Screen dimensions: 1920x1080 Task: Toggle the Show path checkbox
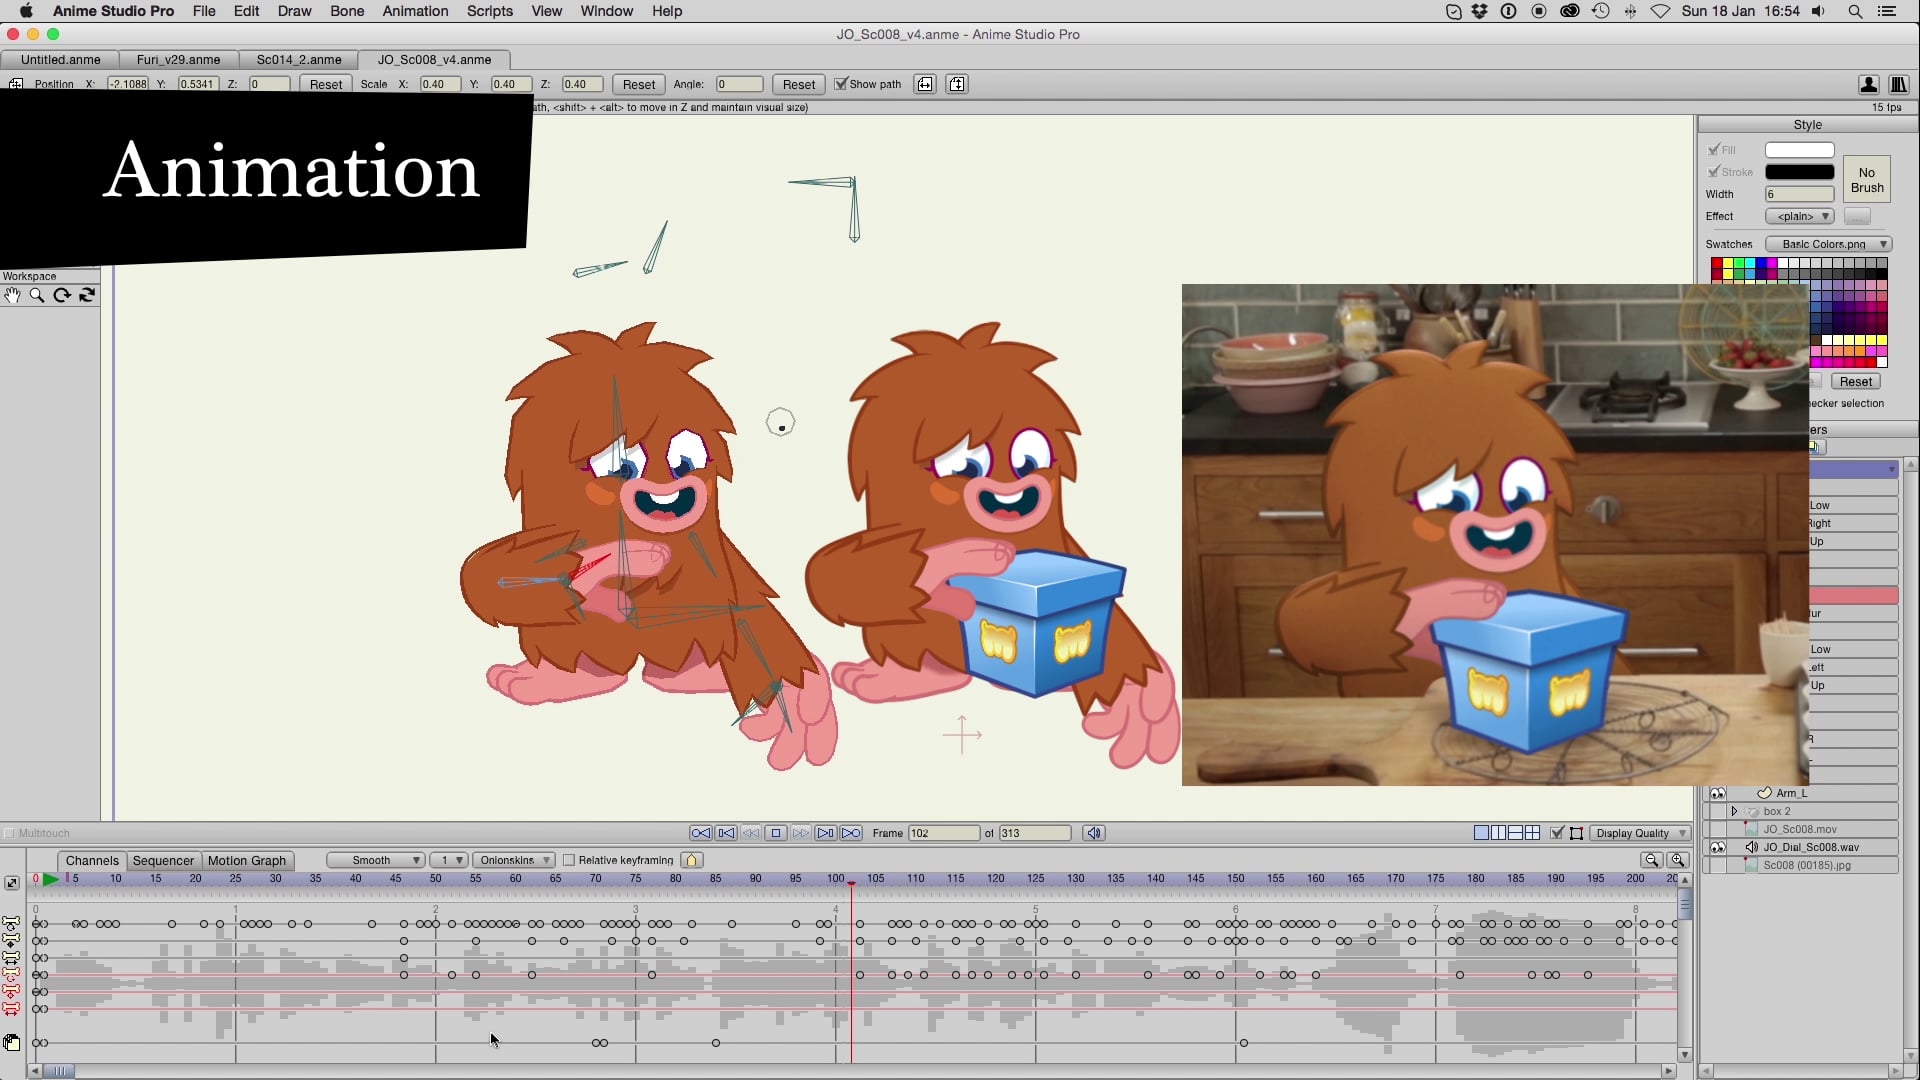pyautogui.click(x=841, y=84)
